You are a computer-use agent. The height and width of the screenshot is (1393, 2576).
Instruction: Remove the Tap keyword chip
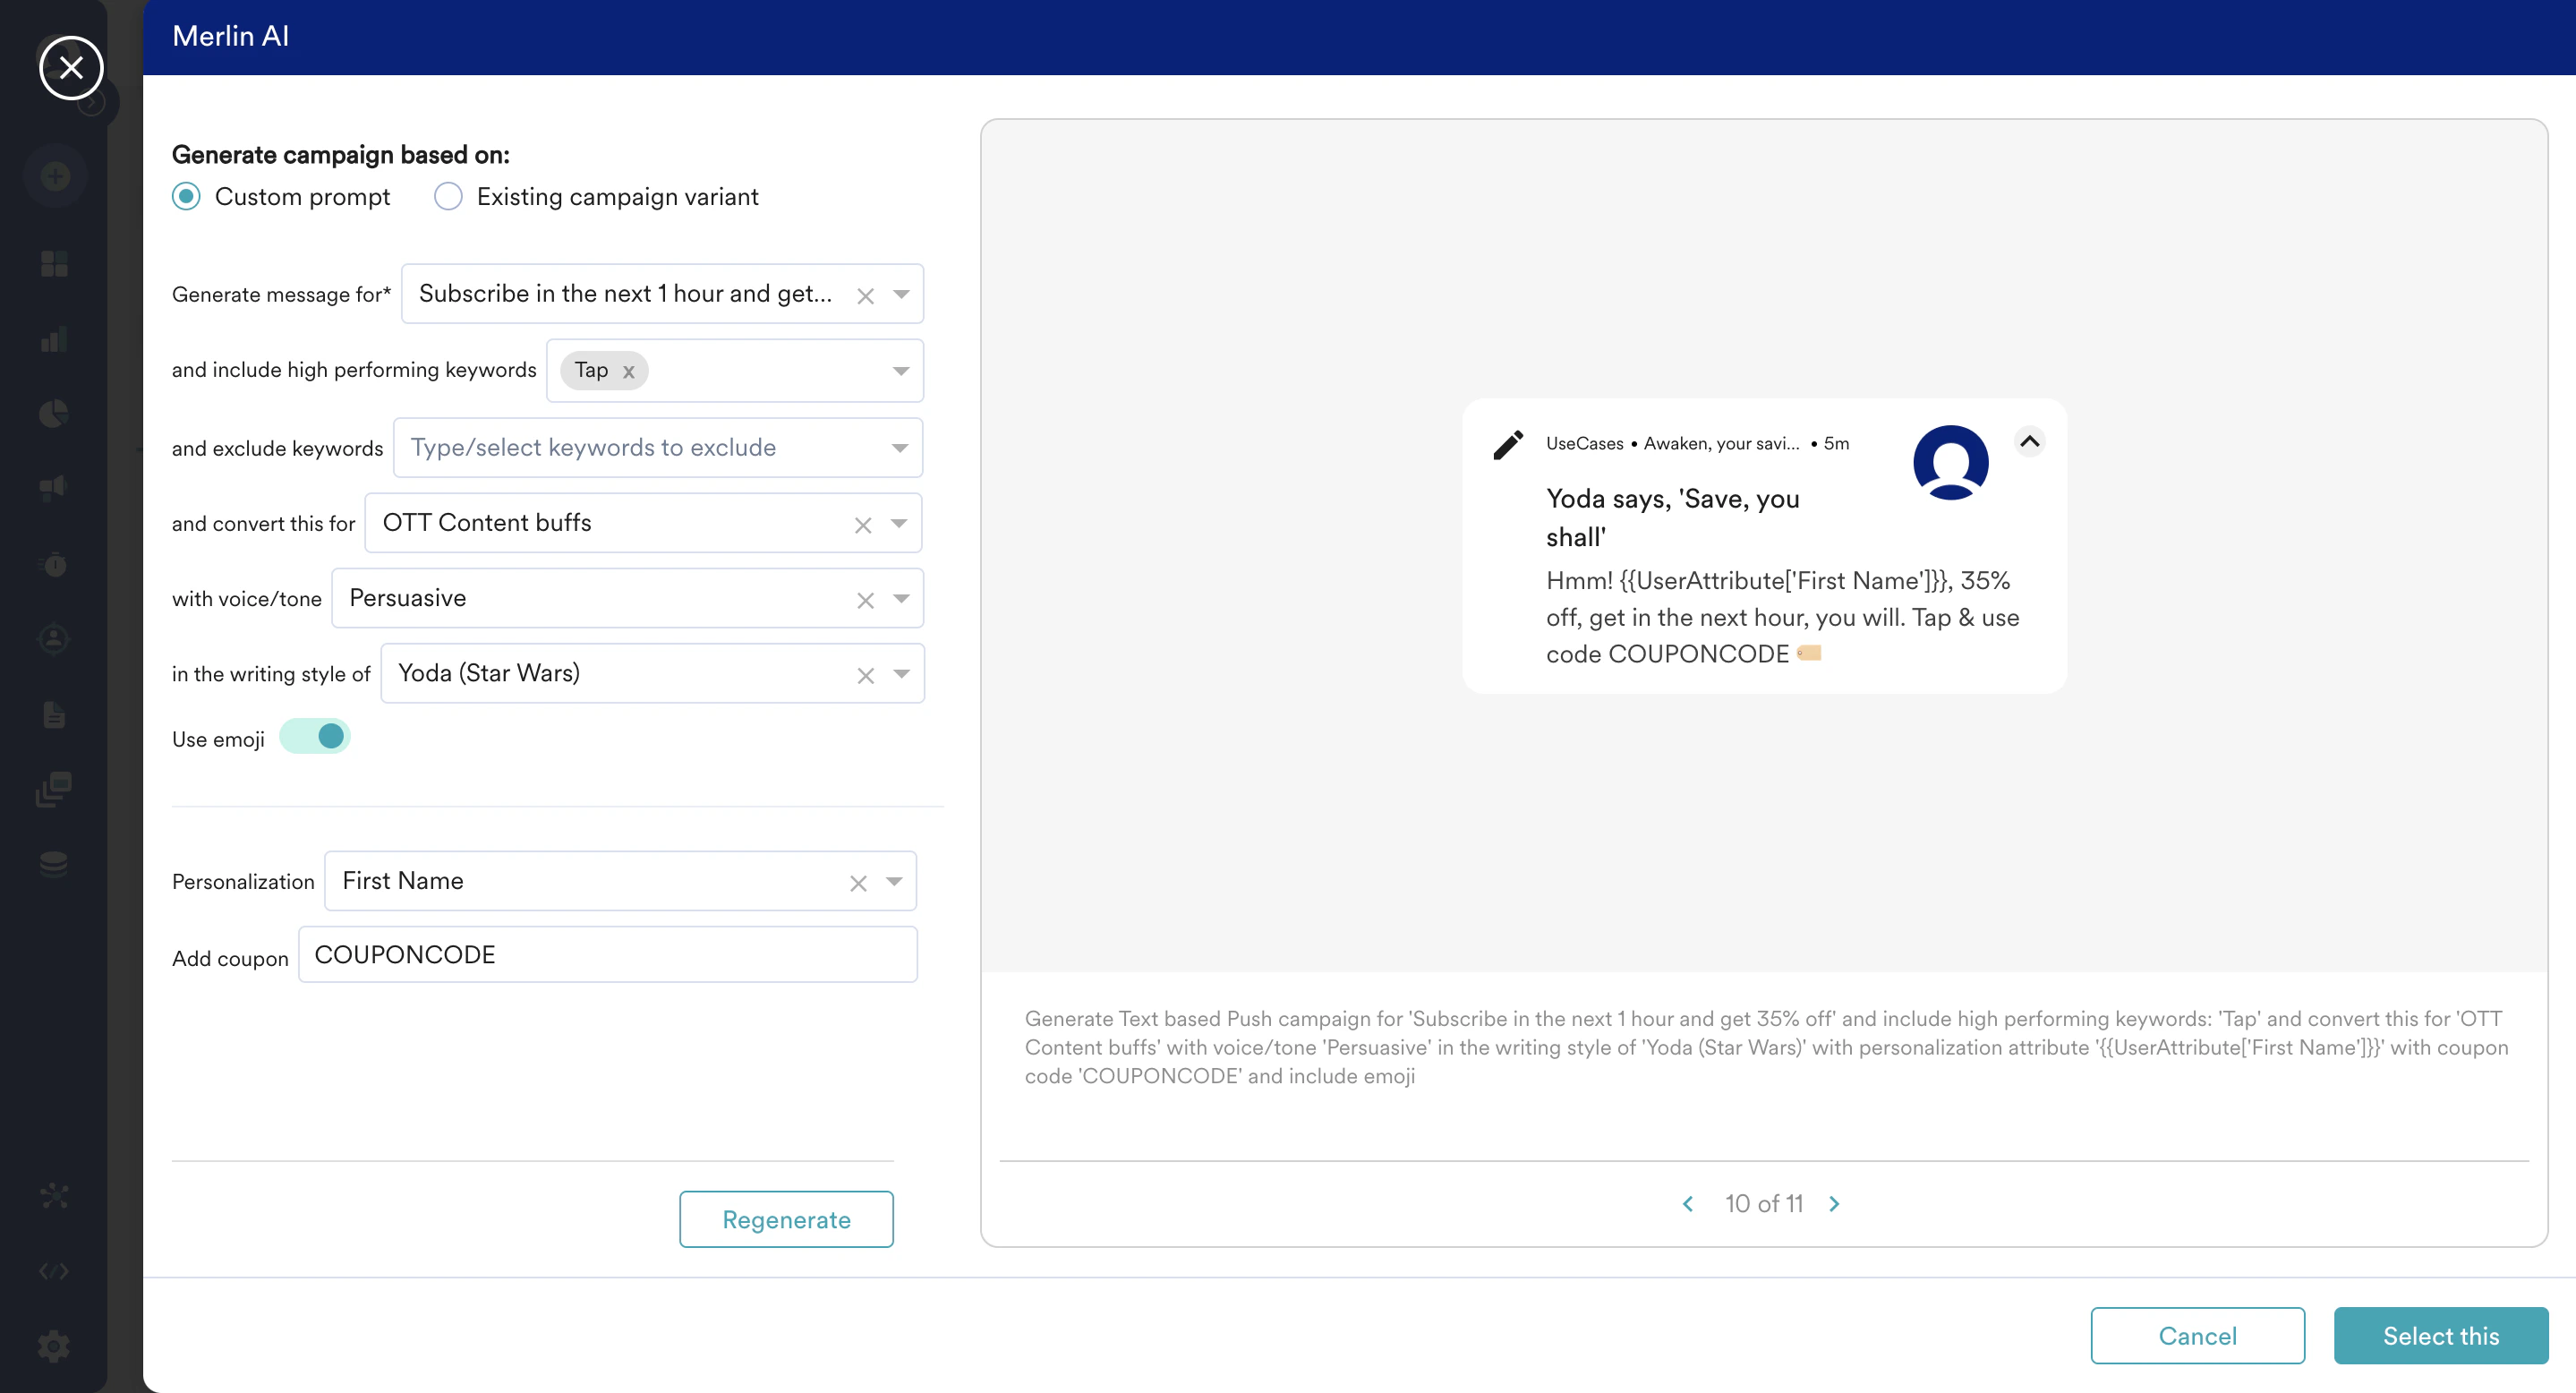[x=628, y=371]
